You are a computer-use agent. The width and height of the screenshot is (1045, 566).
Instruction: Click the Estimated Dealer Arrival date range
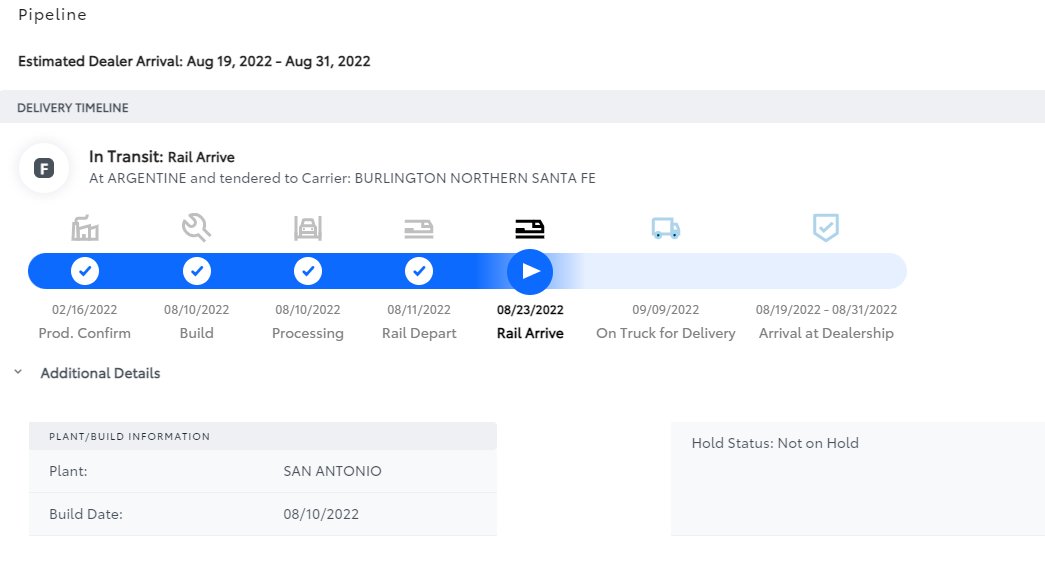279,61
